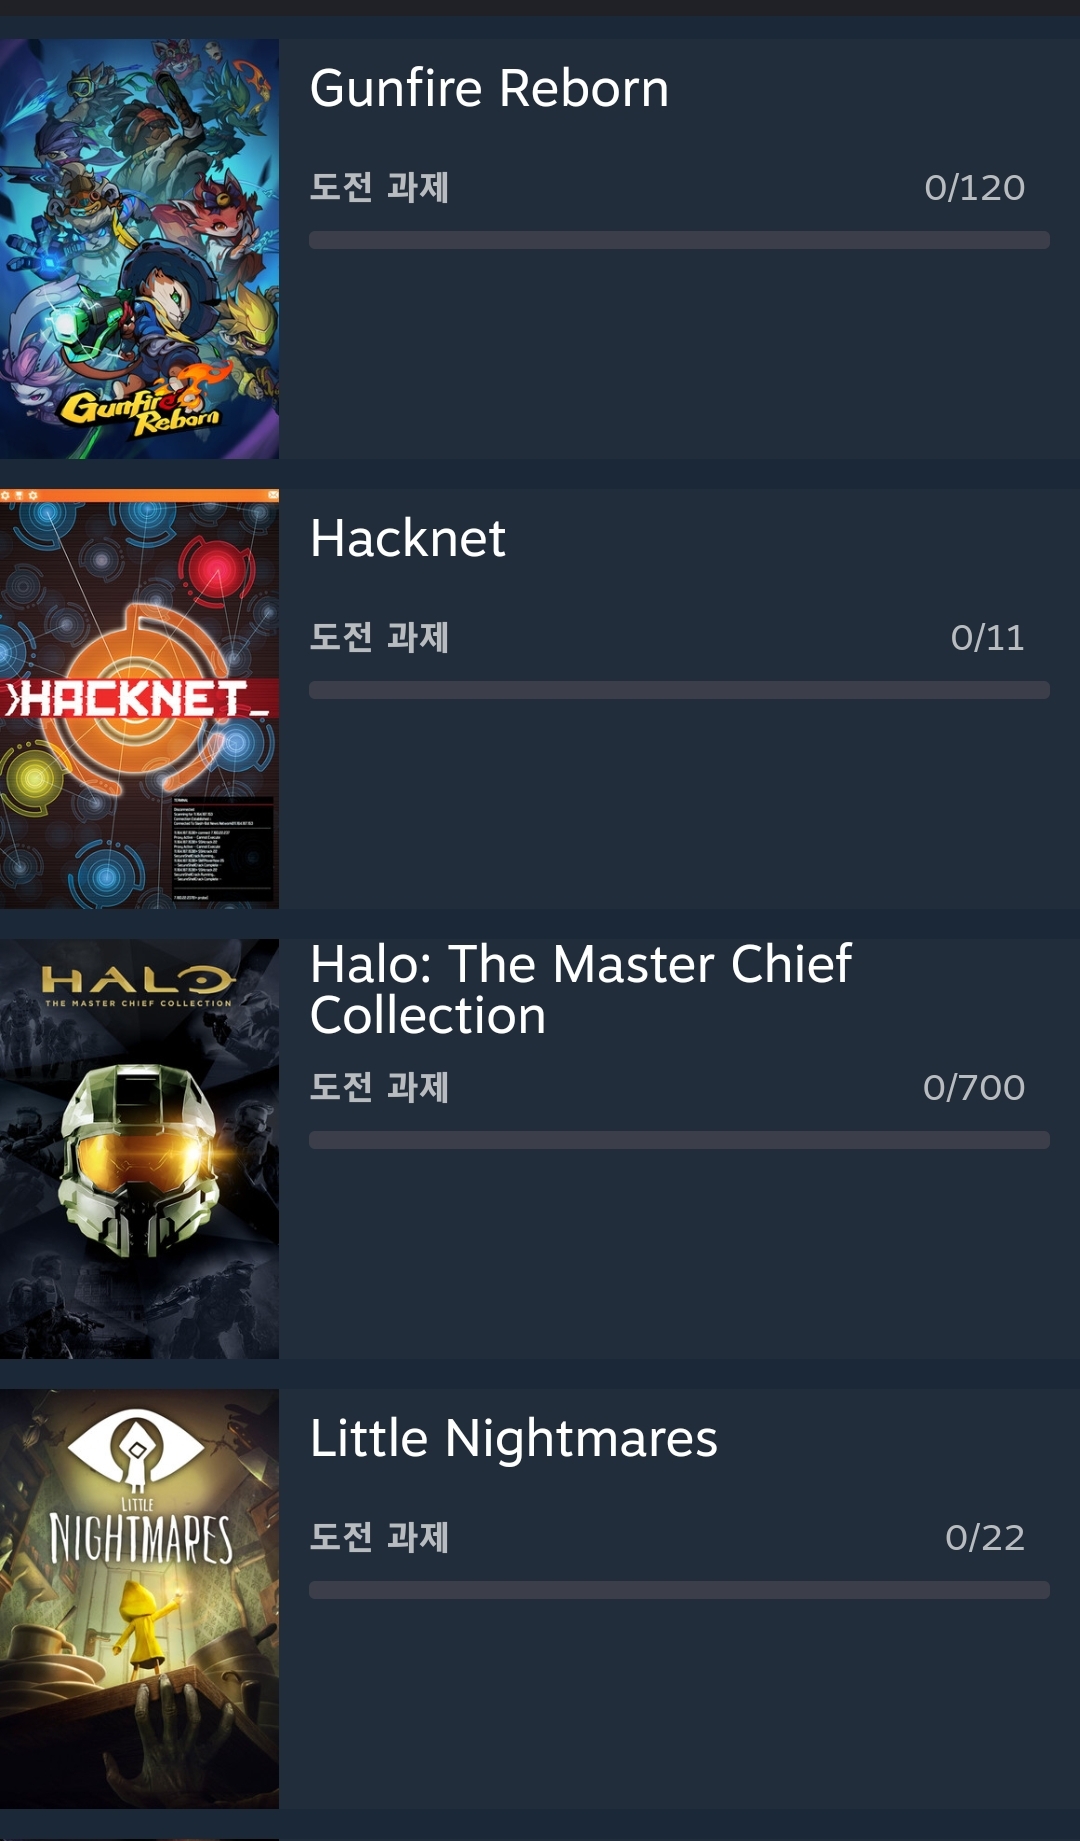Image resolution: width=1080 pixels, height=1841 pixels.
Task: Click the 0/120 achievement count
Action: (975, 188)
